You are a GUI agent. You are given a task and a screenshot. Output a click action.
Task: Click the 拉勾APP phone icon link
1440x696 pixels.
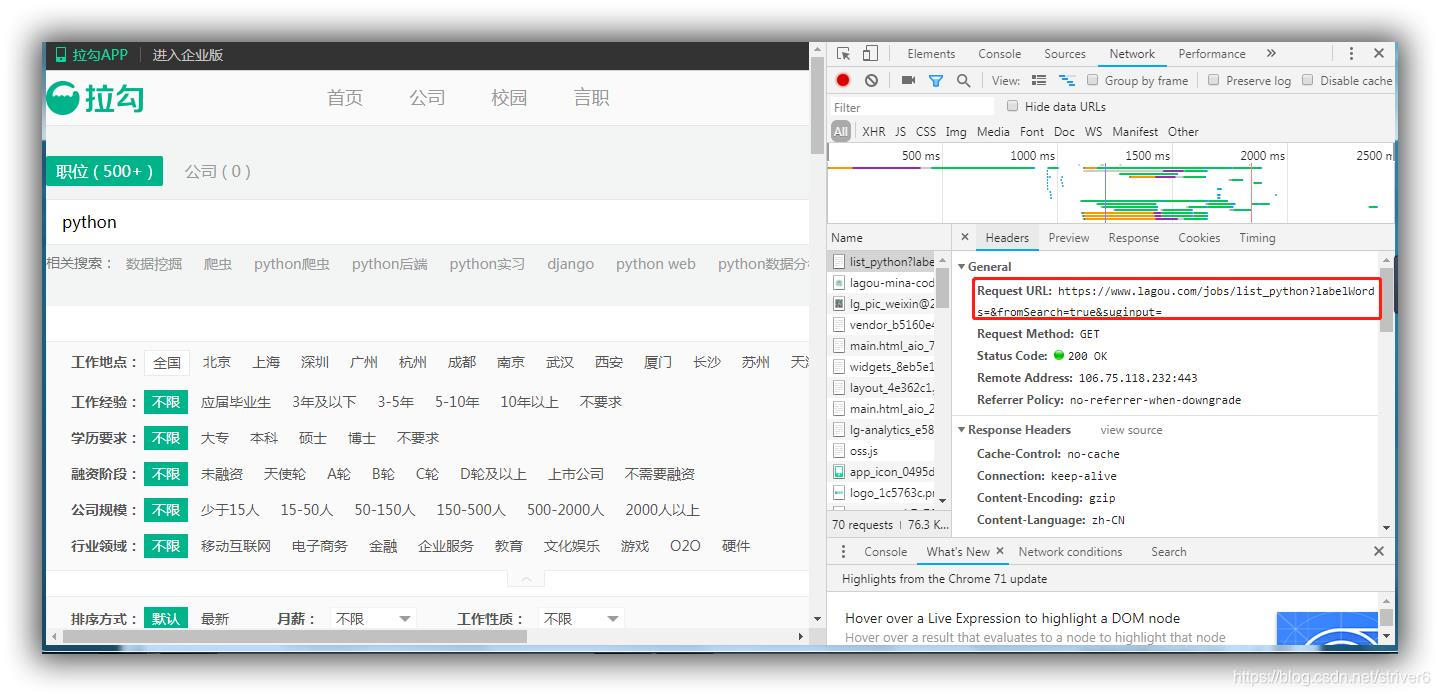pos(91,55)
